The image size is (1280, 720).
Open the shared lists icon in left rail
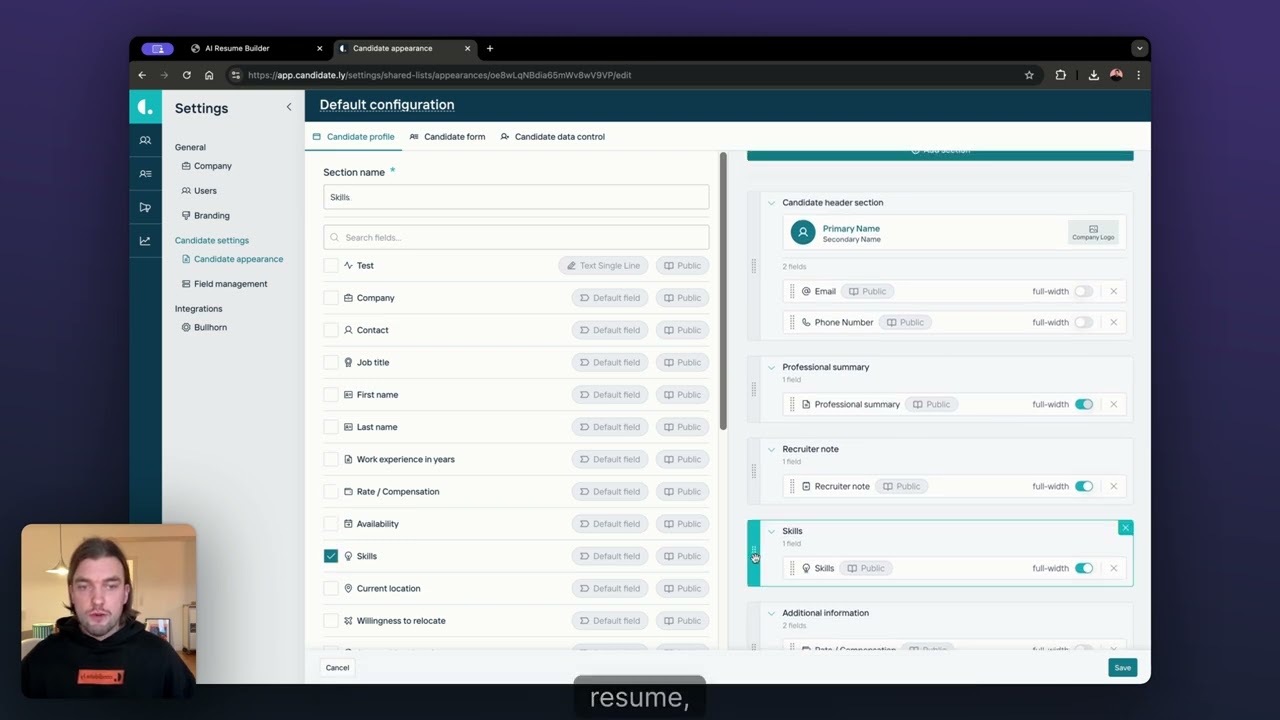[145, 174]
